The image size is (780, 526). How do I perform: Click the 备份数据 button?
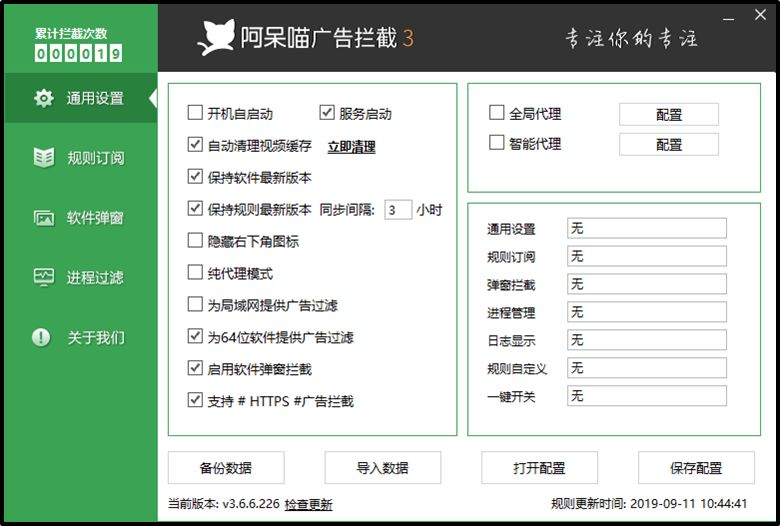226,467
